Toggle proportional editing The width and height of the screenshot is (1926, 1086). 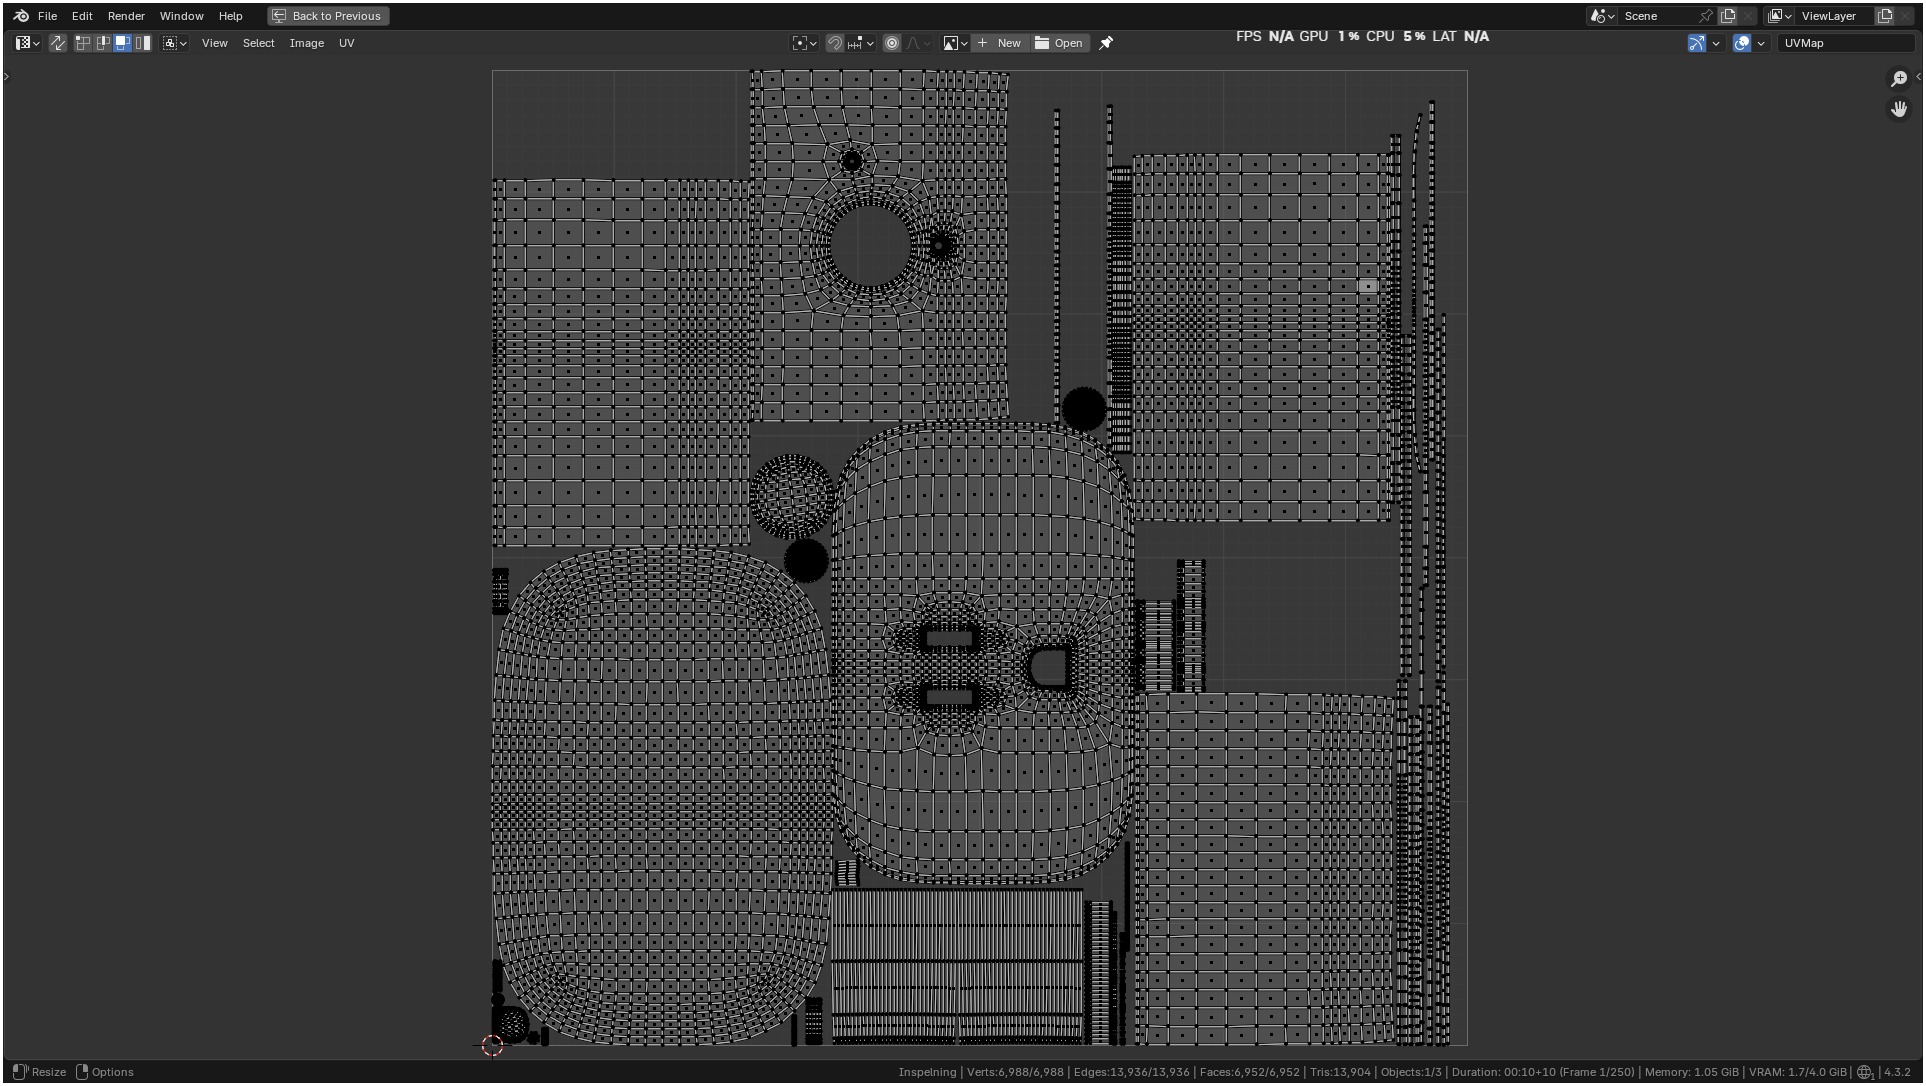(x=892, y=43)
